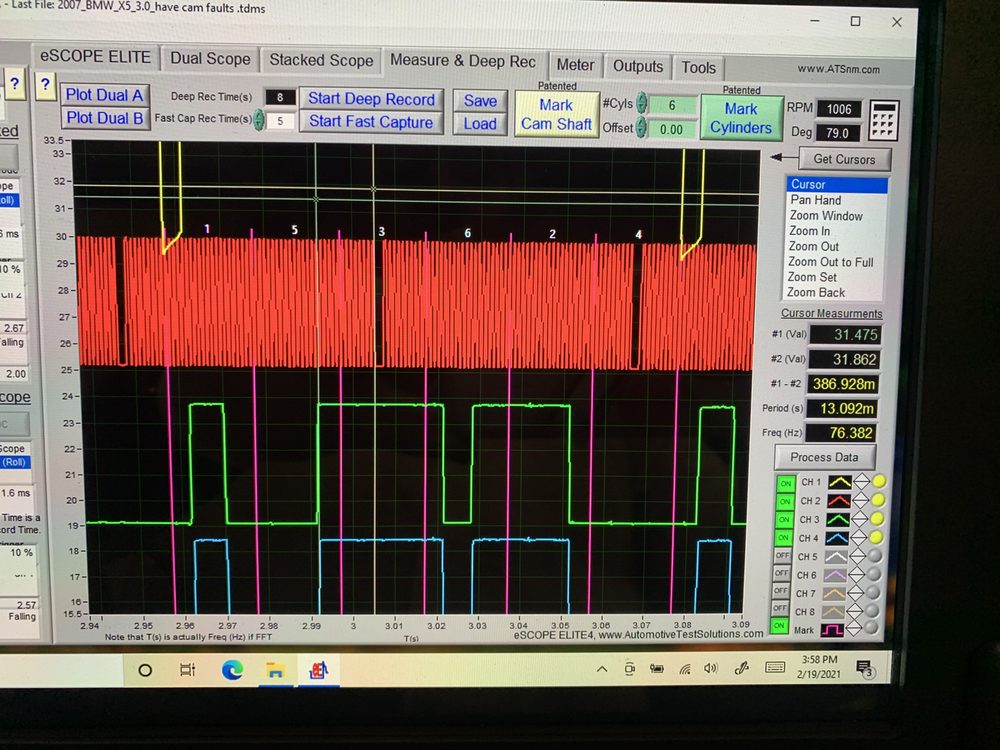Click the CH 1 yellow waveform icon

[839, 482]
